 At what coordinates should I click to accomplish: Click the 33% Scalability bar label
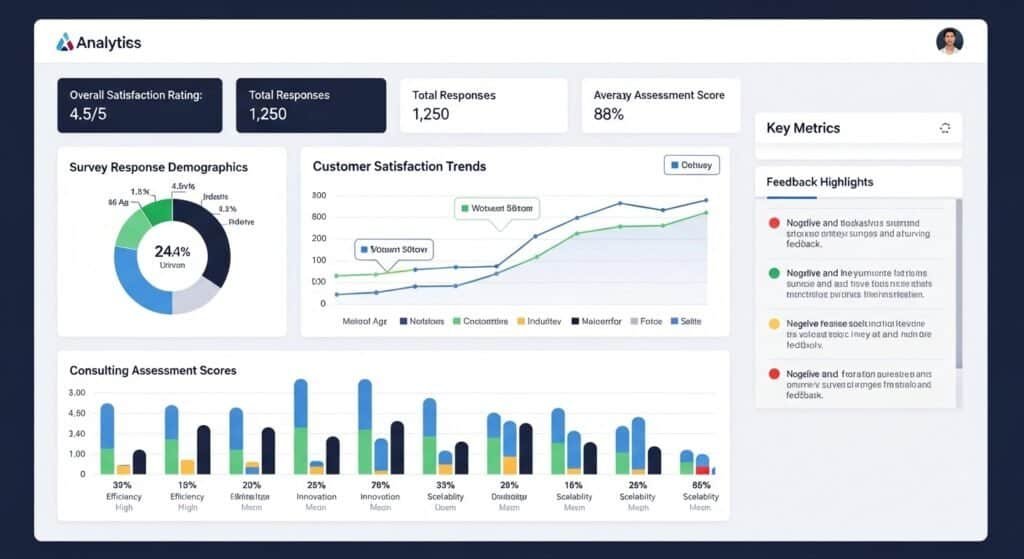click(x=445, y=485)
